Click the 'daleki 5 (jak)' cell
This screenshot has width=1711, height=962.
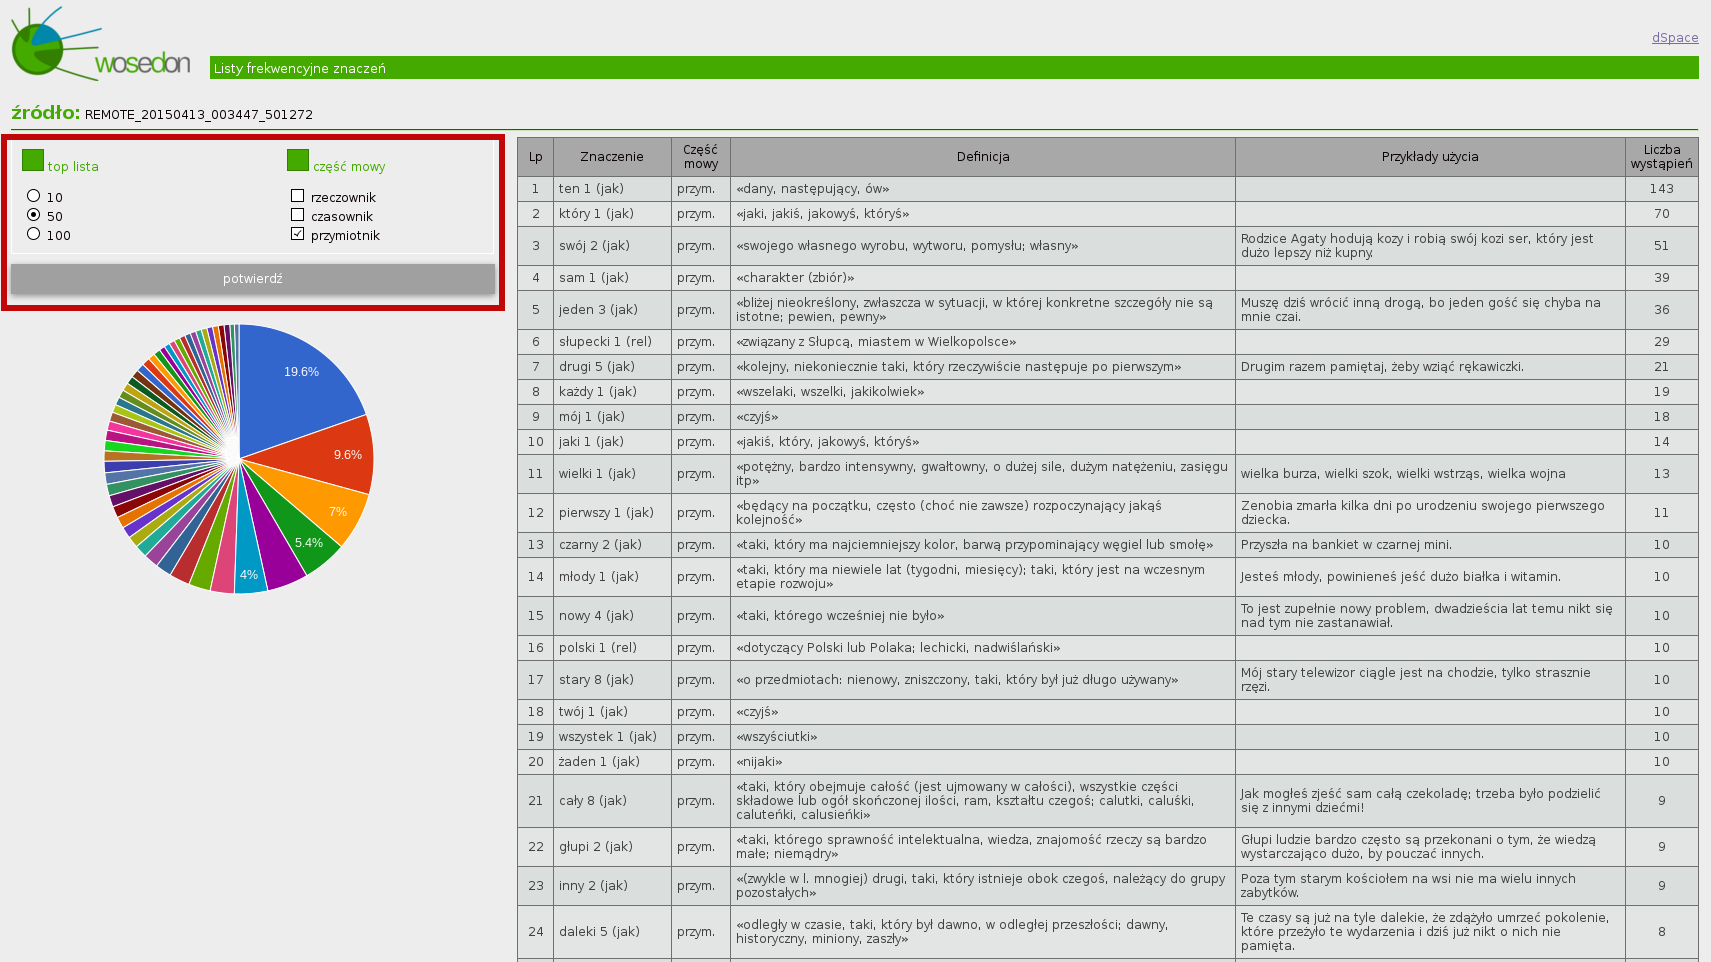click(x=612, y=932)
